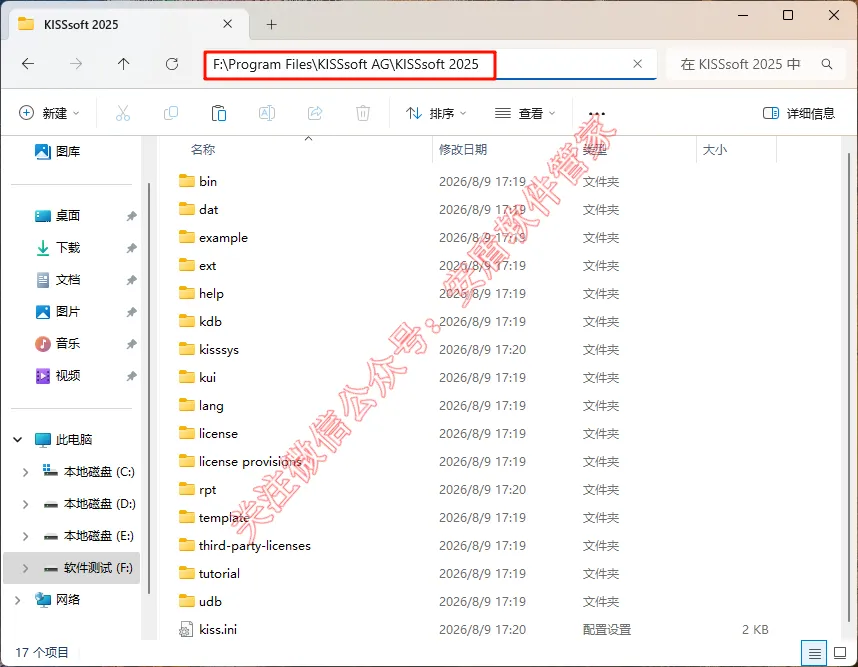858x667 pixels.
Task: Expand the 网络 tree node
Action: click(x=18, y=600)
